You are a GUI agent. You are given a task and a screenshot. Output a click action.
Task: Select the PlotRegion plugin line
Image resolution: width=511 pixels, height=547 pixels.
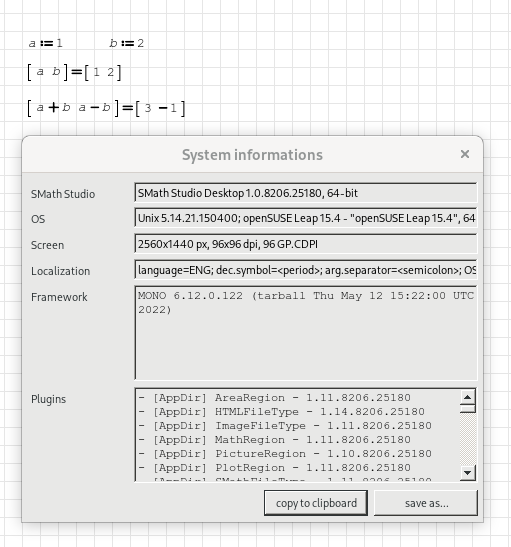(275, 467)
